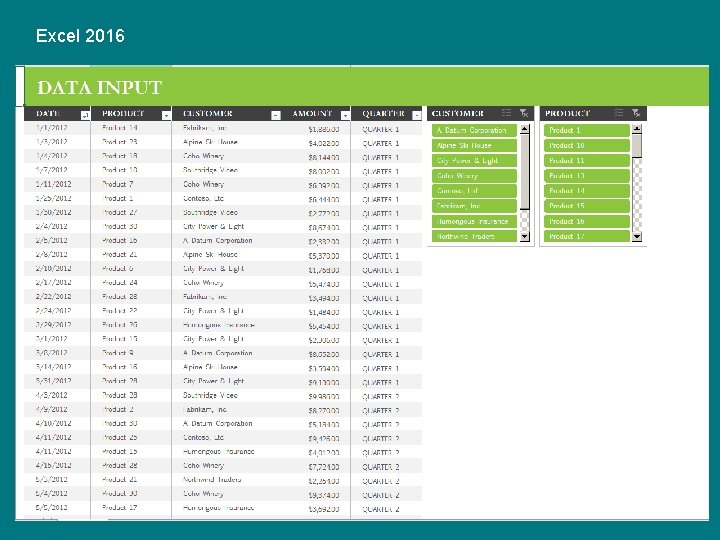The image size is (720, 540).
Task: Select Product 14 in PRODUCT slicer
Action: [586, 191]
